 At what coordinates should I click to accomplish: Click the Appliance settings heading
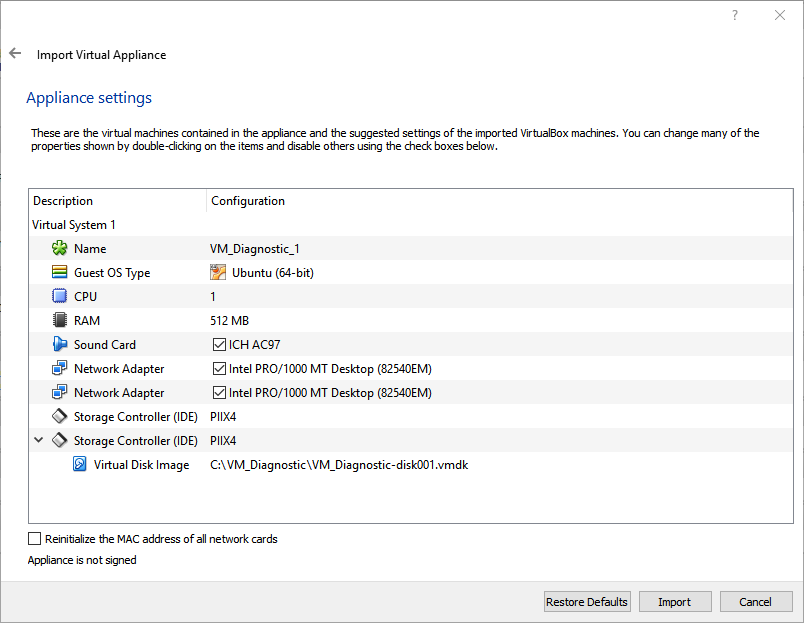[89, 97]
